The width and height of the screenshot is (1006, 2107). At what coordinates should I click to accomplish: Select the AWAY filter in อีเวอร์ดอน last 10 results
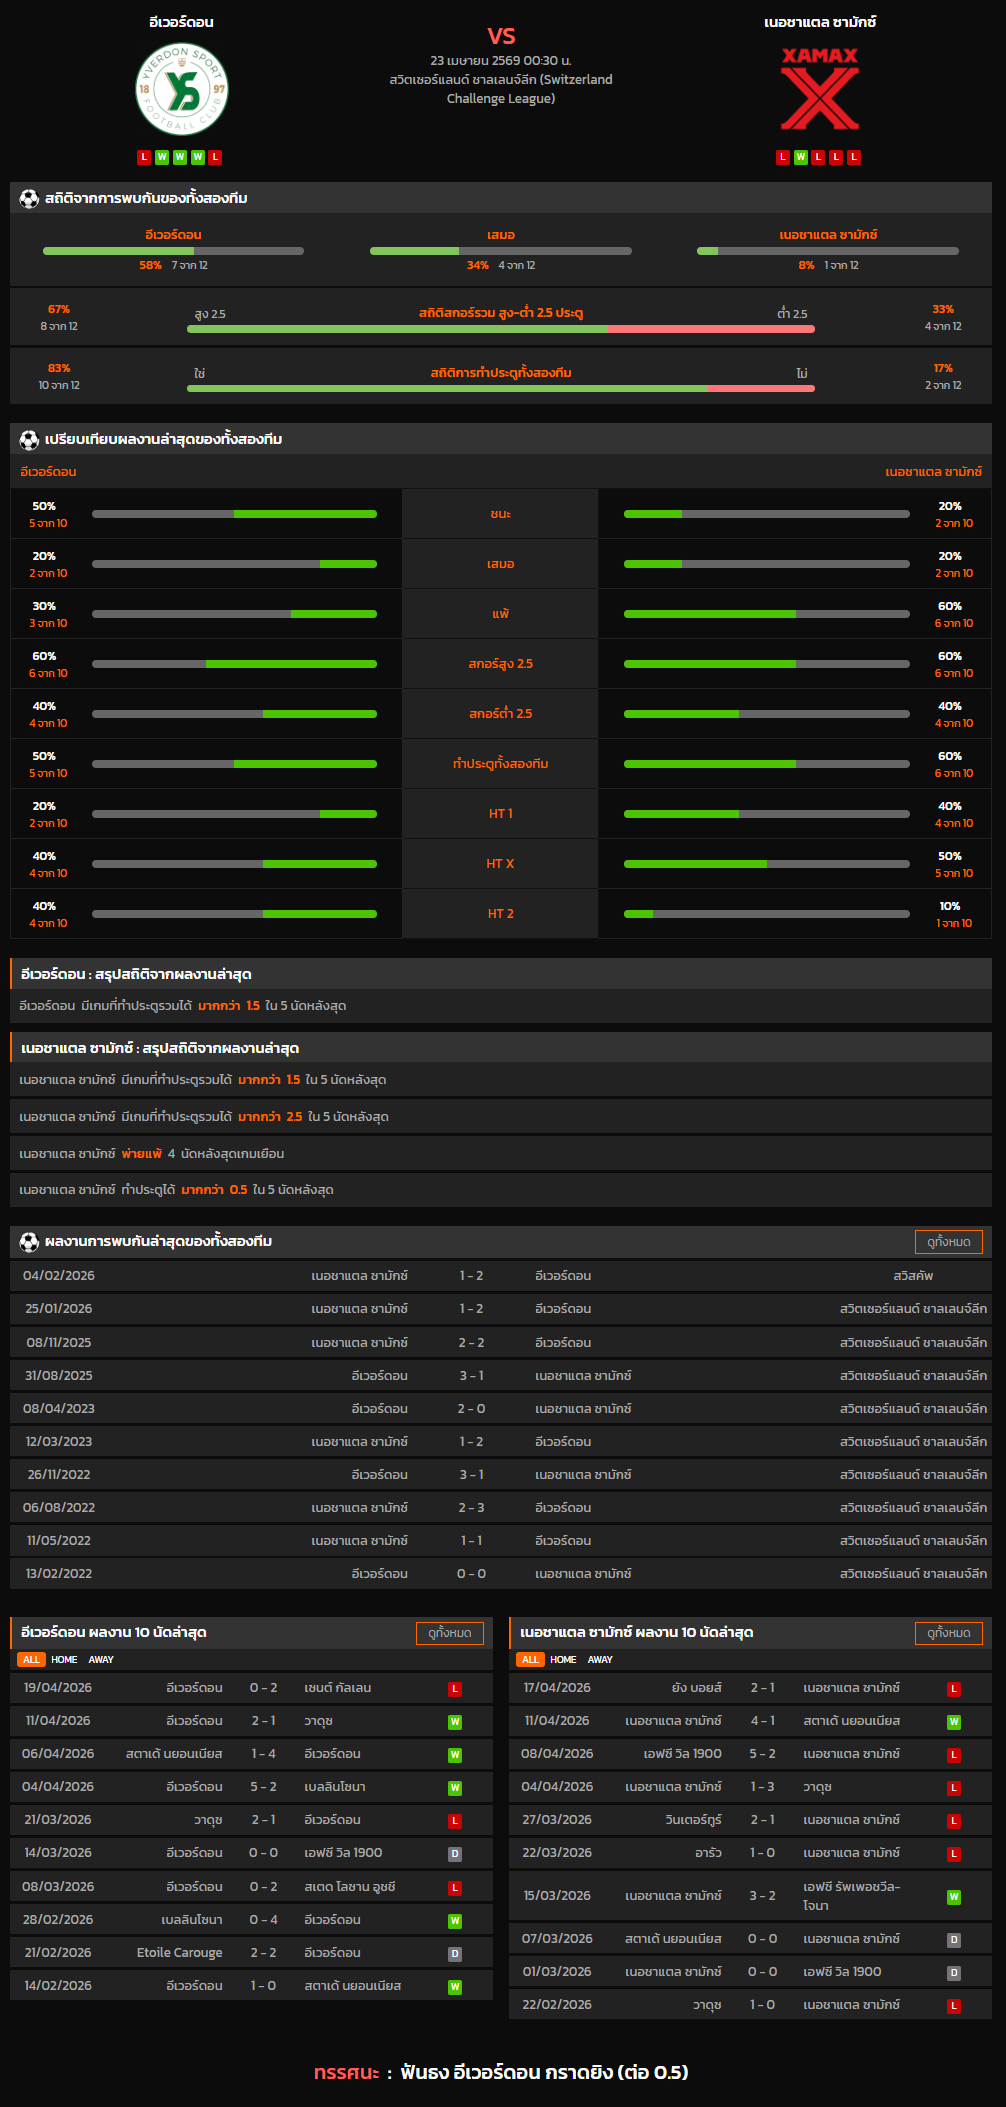[x=101, y=1659]
